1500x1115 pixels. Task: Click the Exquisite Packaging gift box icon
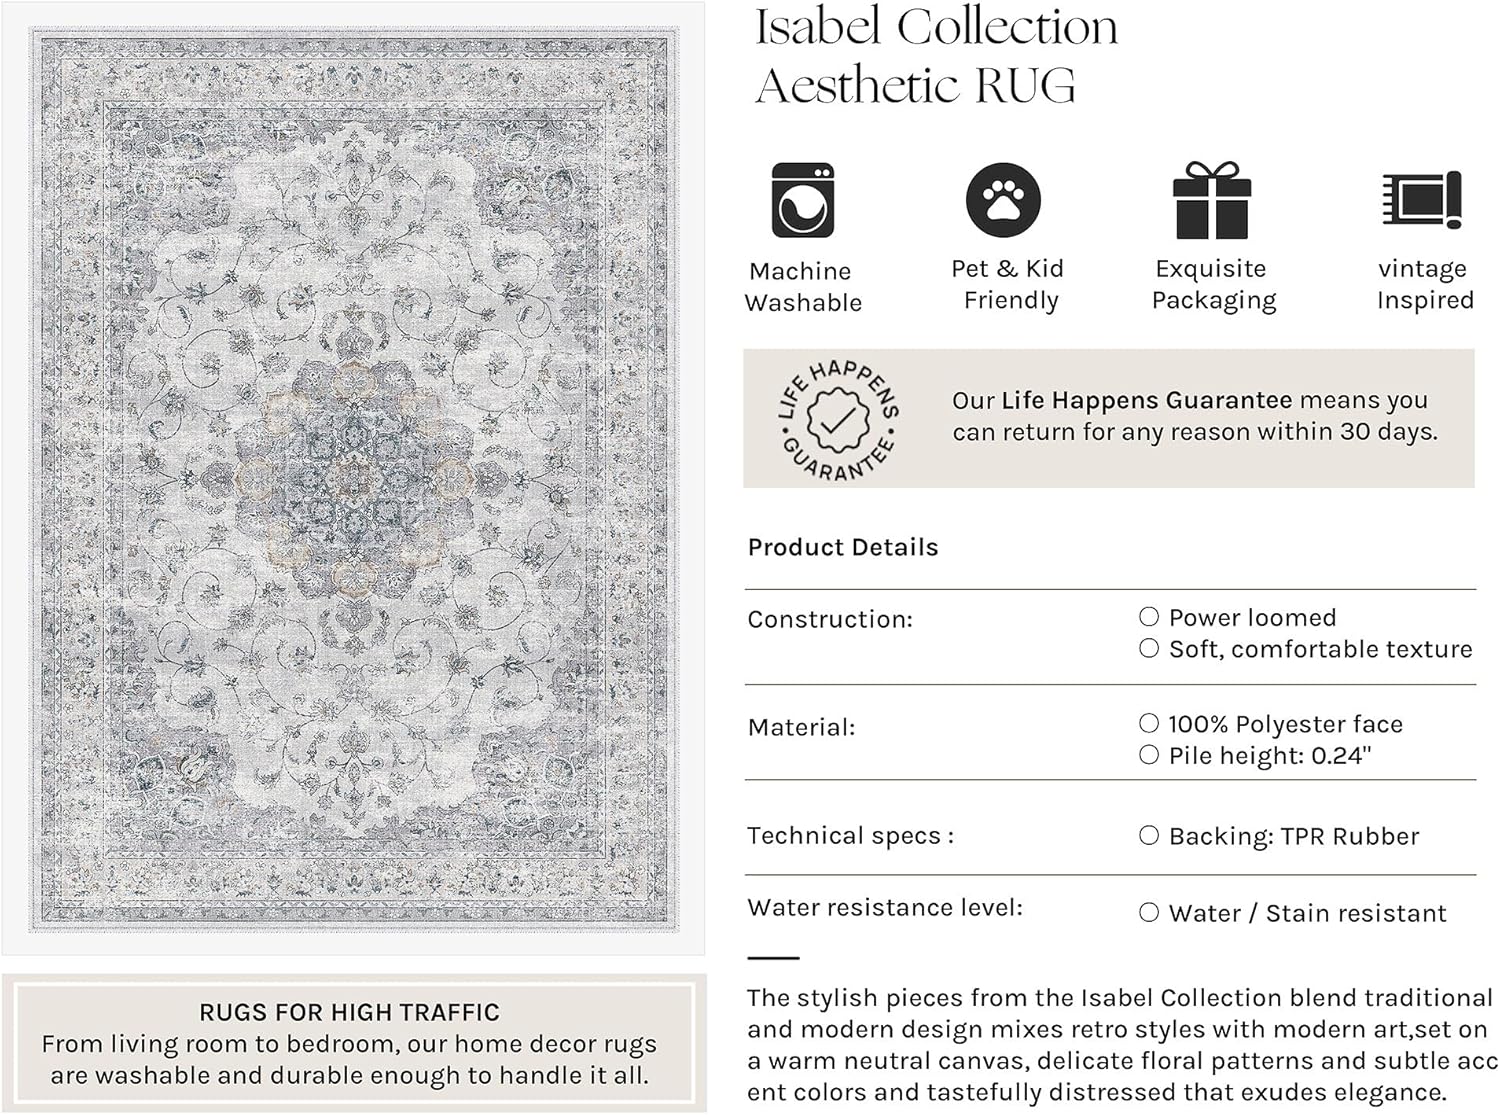click(1211, 201)
